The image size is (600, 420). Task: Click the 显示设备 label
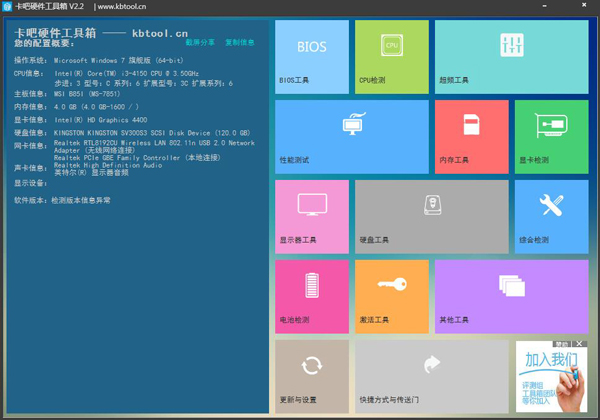point(31,183)
